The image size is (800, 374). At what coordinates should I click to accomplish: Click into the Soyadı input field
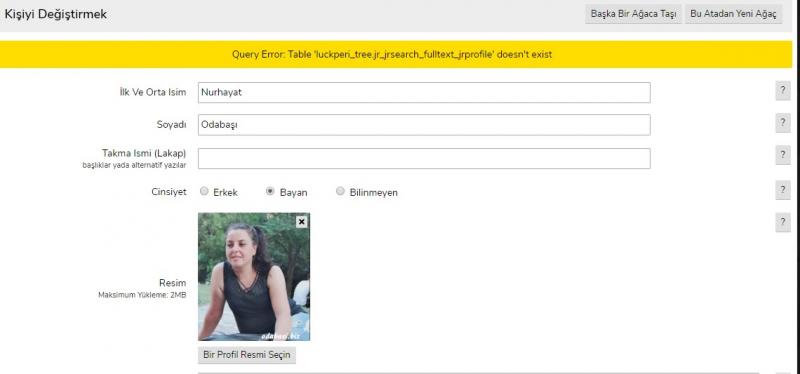pos(424,124)
